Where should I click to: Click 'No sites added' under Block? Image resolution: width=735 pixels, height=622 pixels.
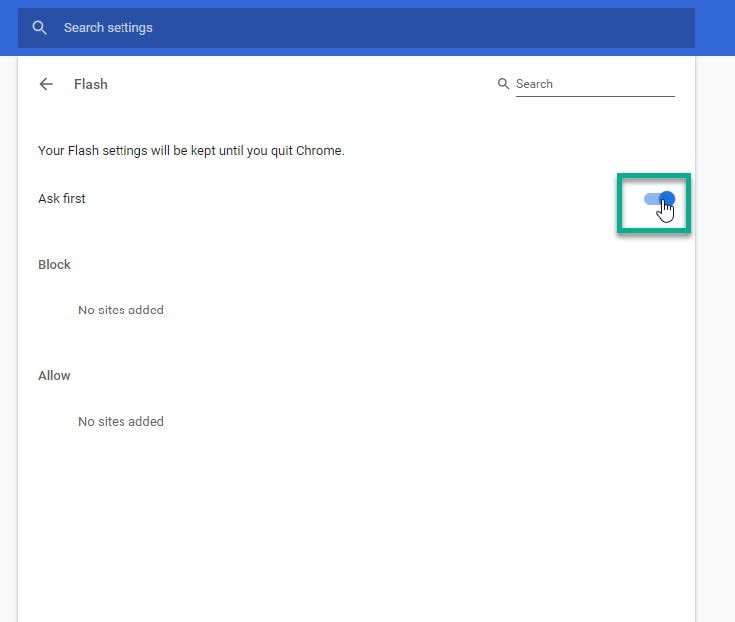pyautogui.click(x=121, y=310)
